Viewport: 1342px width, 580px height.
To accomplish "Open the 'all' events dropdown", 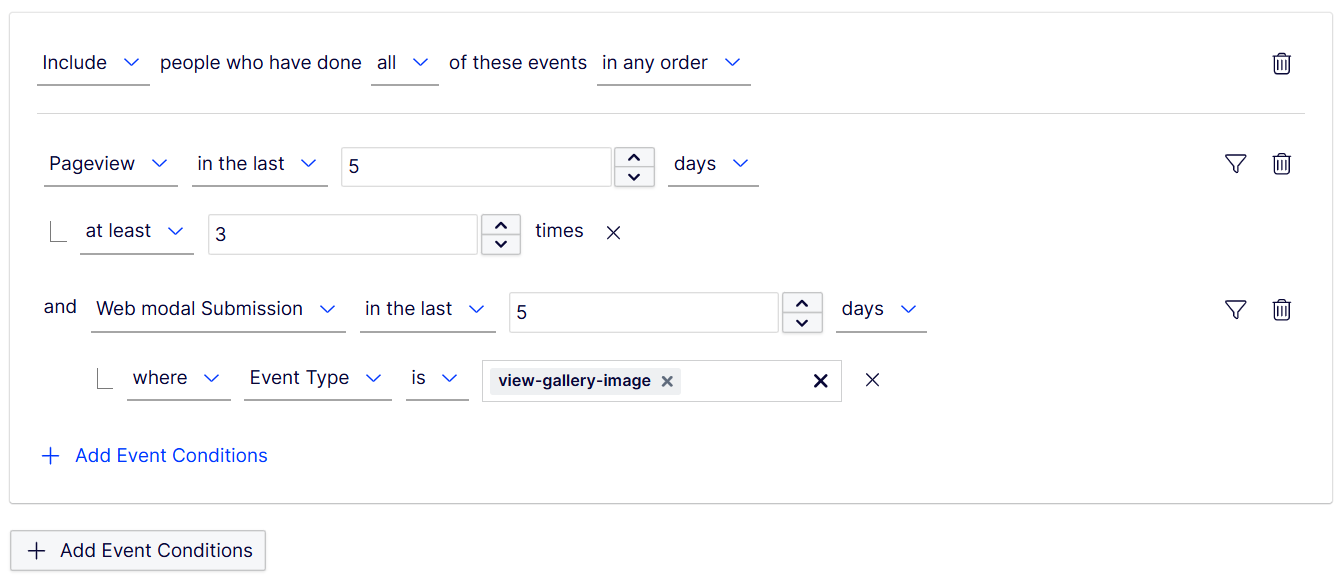I will click(404, 63).
